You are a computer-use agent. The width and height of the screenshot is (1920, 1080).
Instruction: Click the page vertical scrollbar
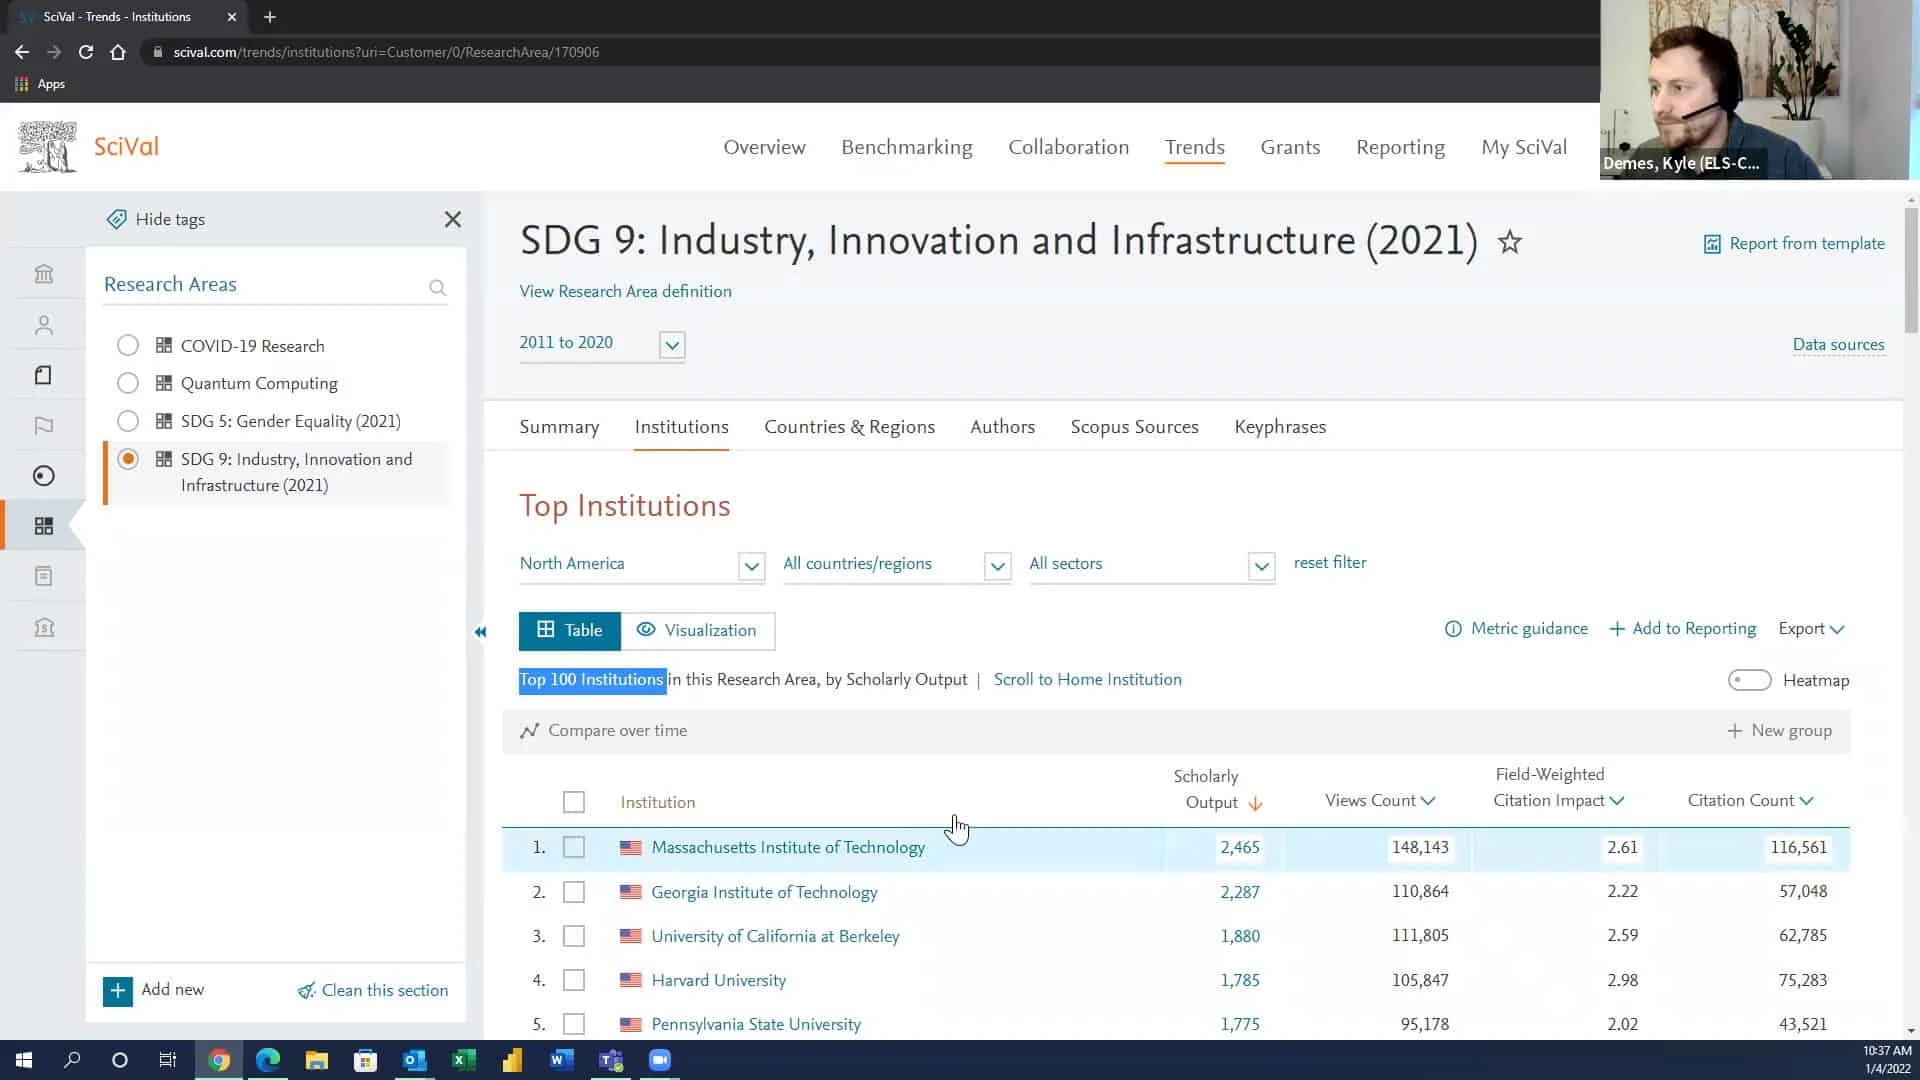(x=1911, y=270)
